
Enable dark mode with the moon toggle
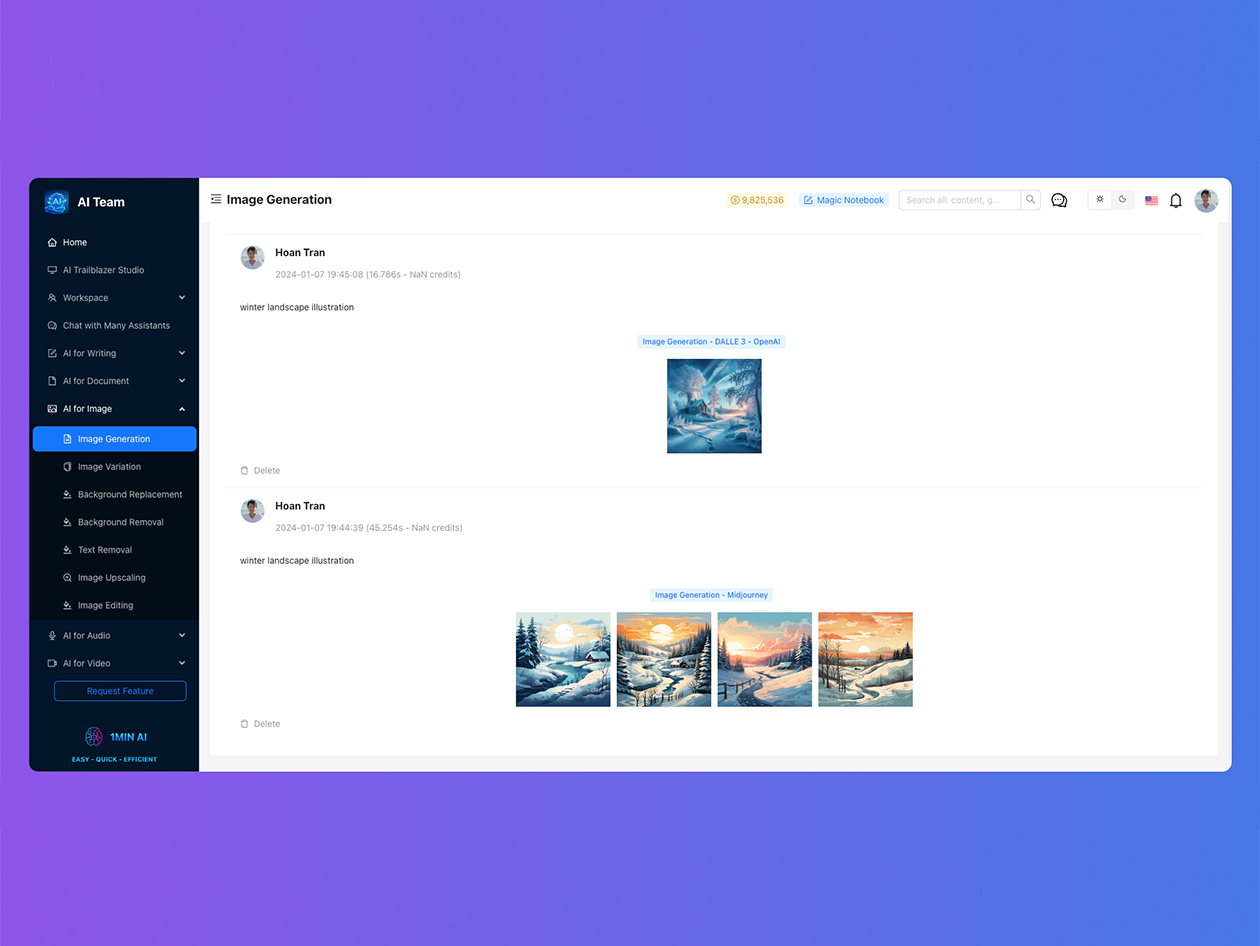[1122, 199]
